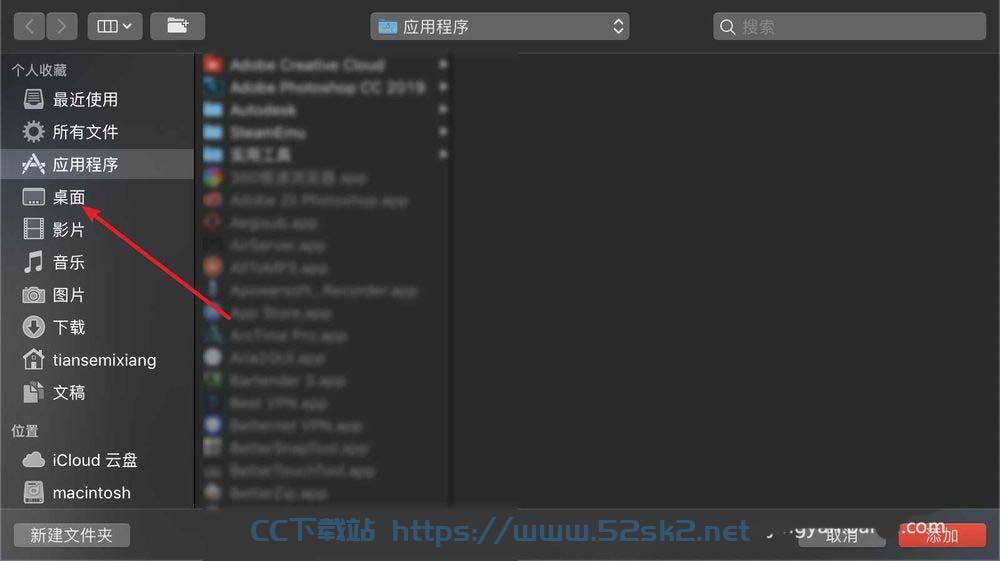Open 影片 movies folder

[97, 230]
